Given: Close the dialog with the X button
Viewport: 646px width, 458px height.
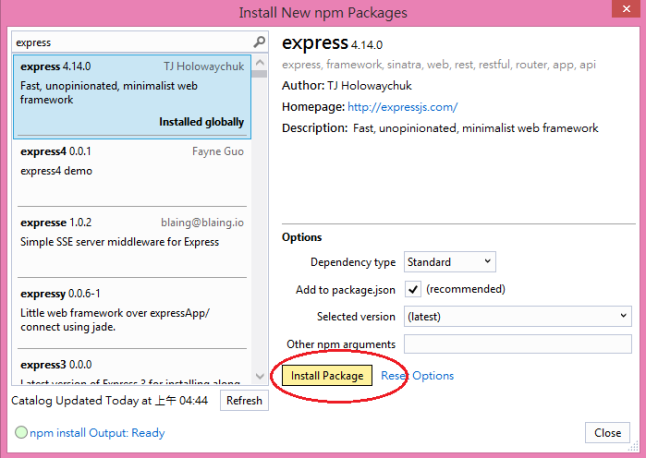Looking at the screenshot, I should pyautogui.click(x=626, y=9).
